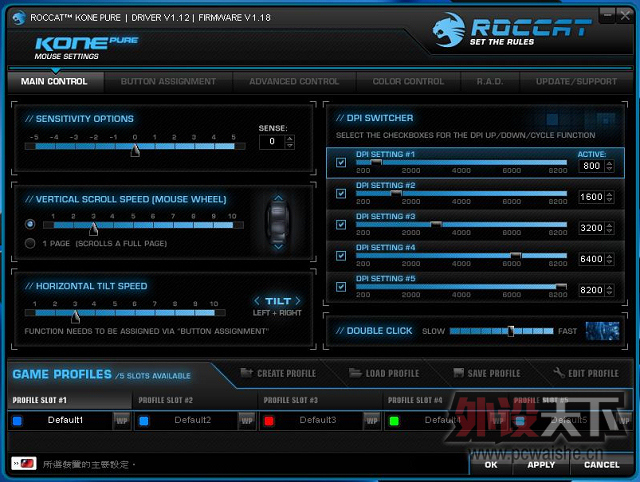The image size is (640, 482).
Task: Toggle DPI Setting #2 checkbox
Action: pyautogui.click(x=341, y=193)
